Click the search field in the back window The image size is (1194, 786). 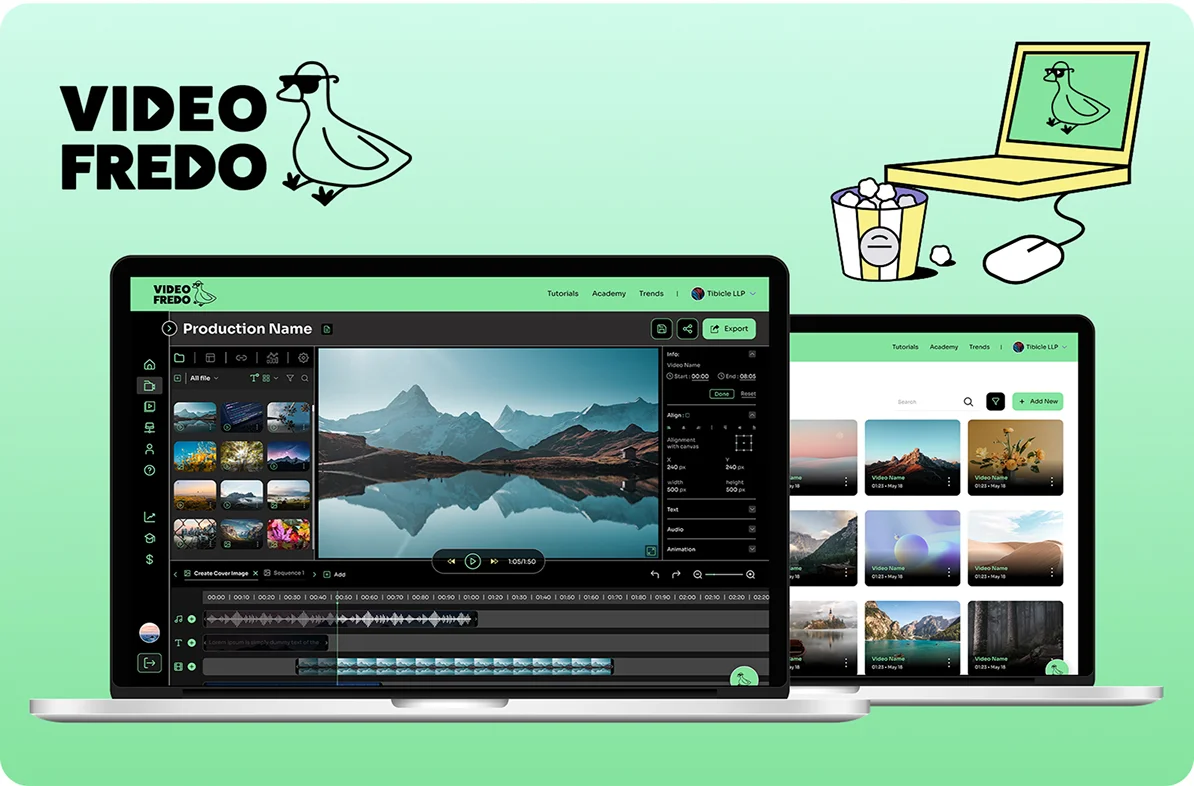click(x=935, y=401)
